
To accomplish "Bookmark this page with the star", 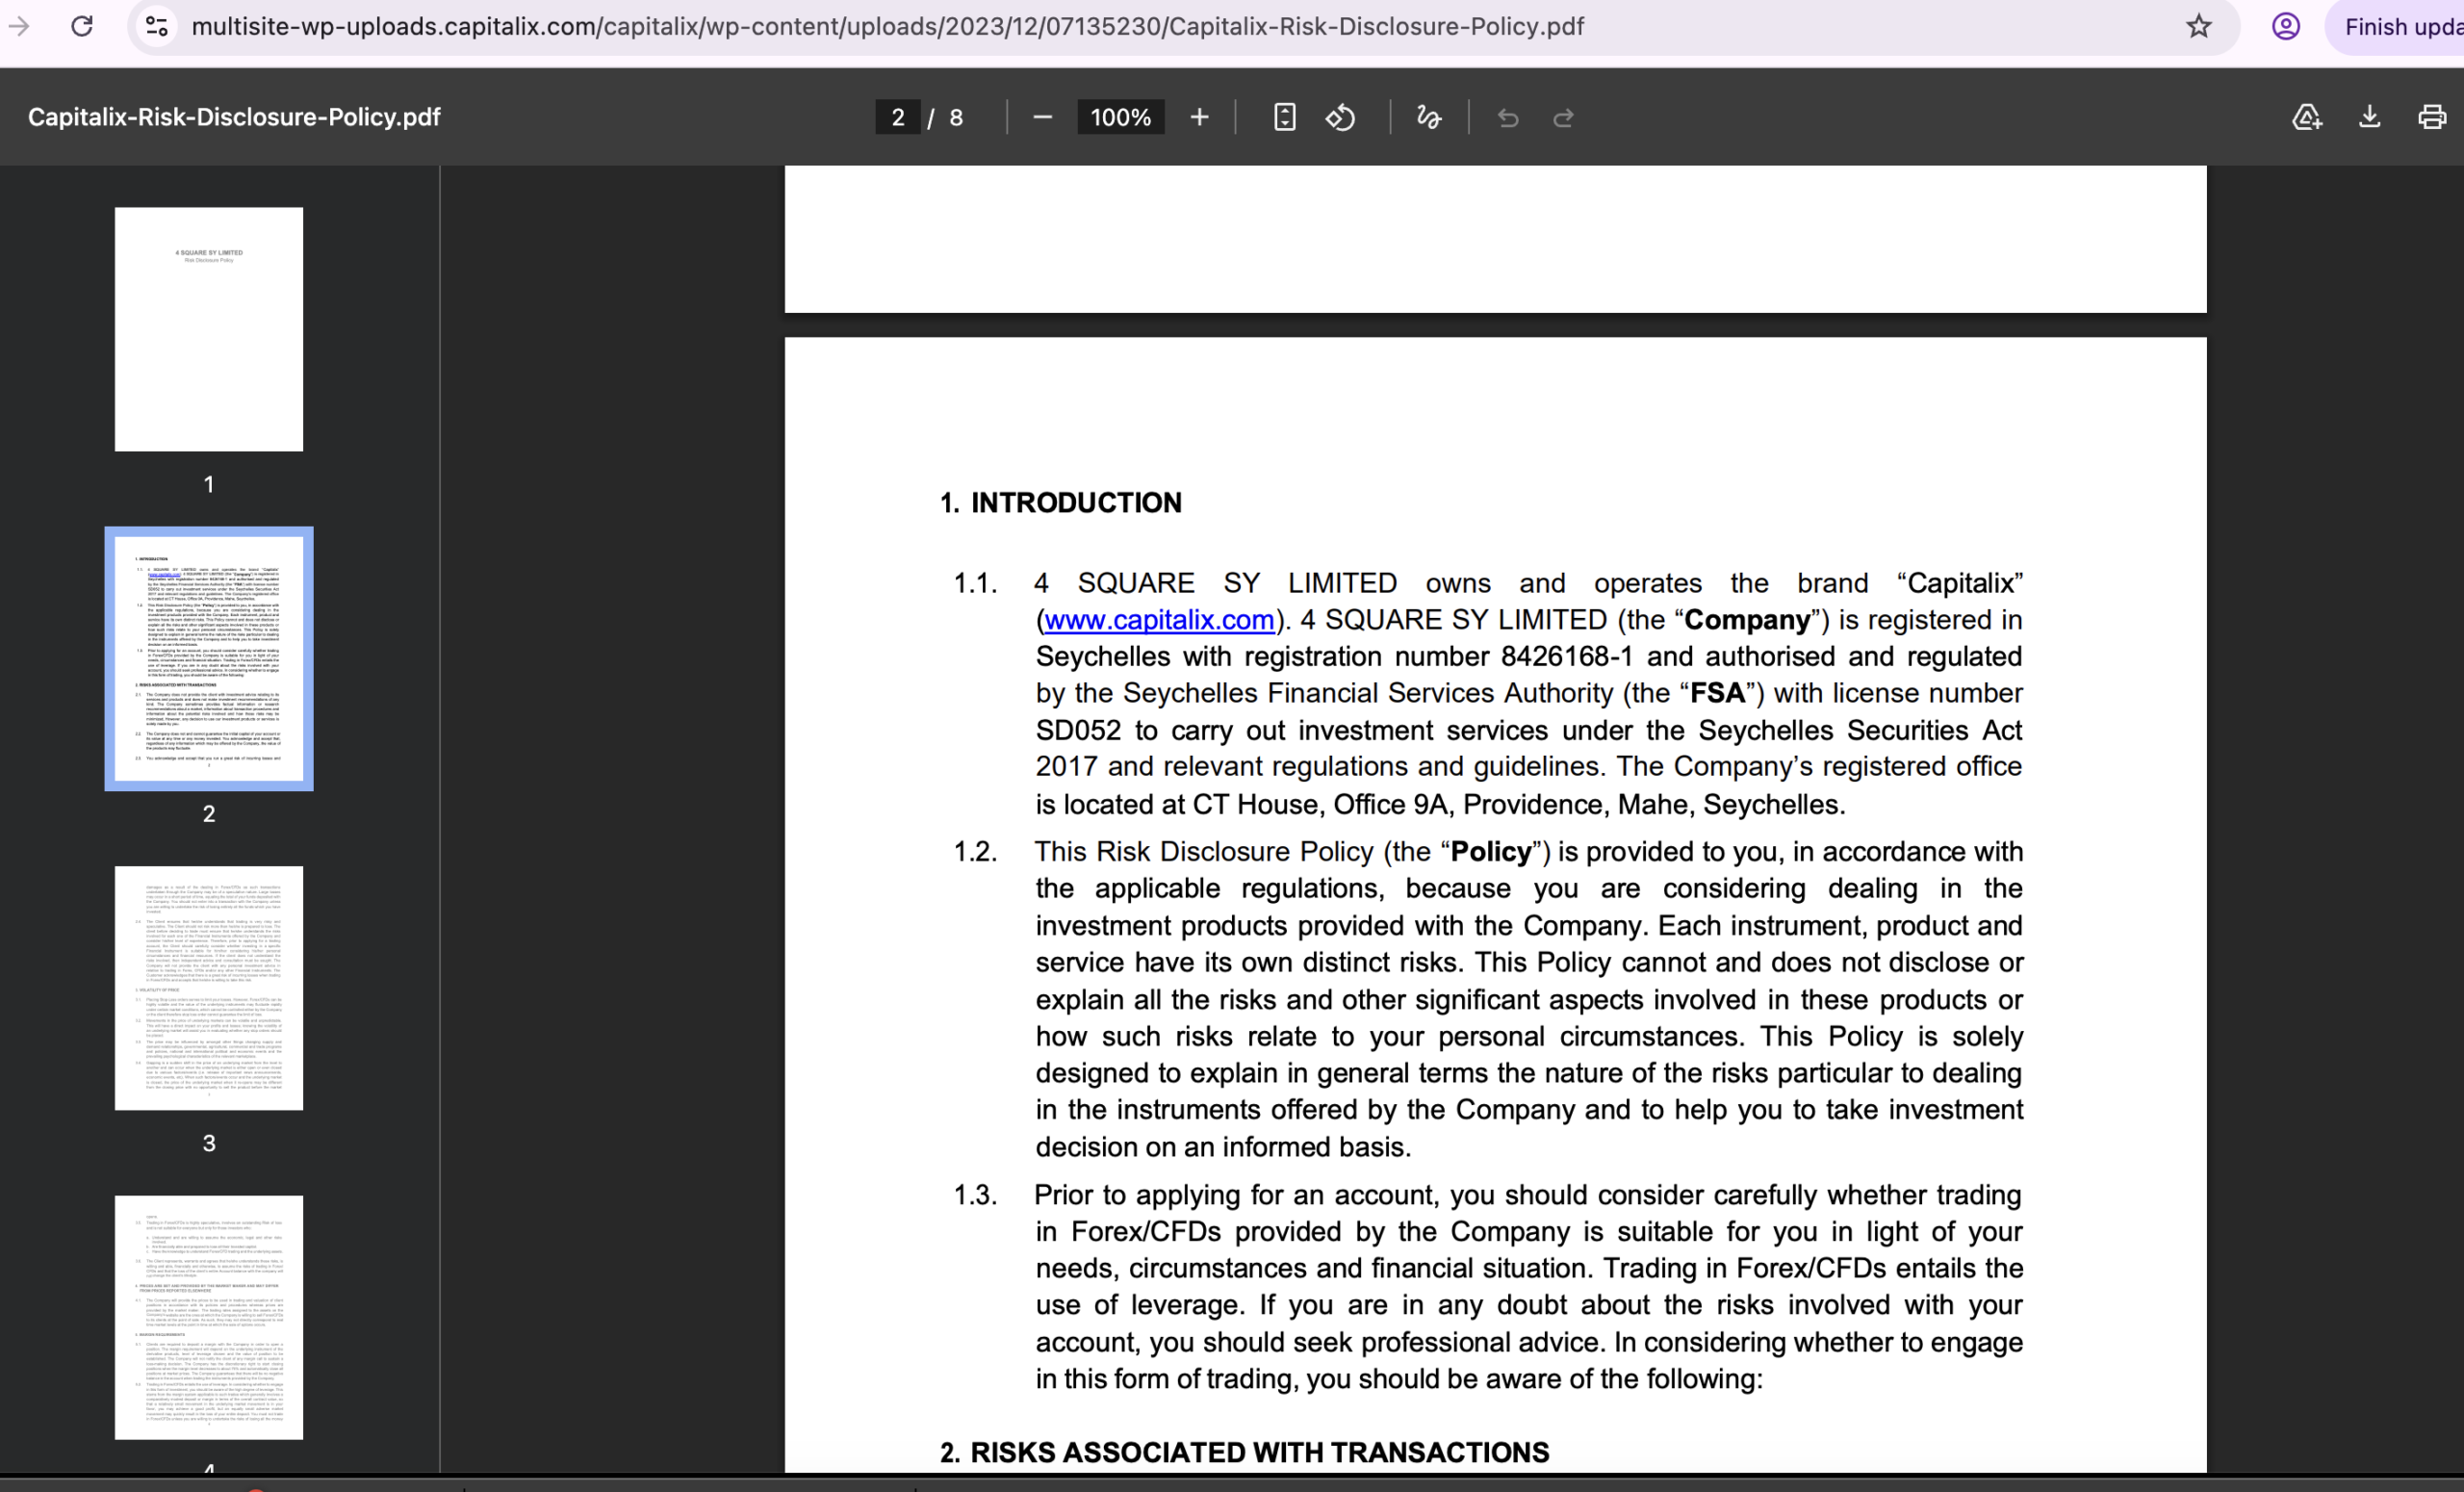I will (x=2198, y=26).
